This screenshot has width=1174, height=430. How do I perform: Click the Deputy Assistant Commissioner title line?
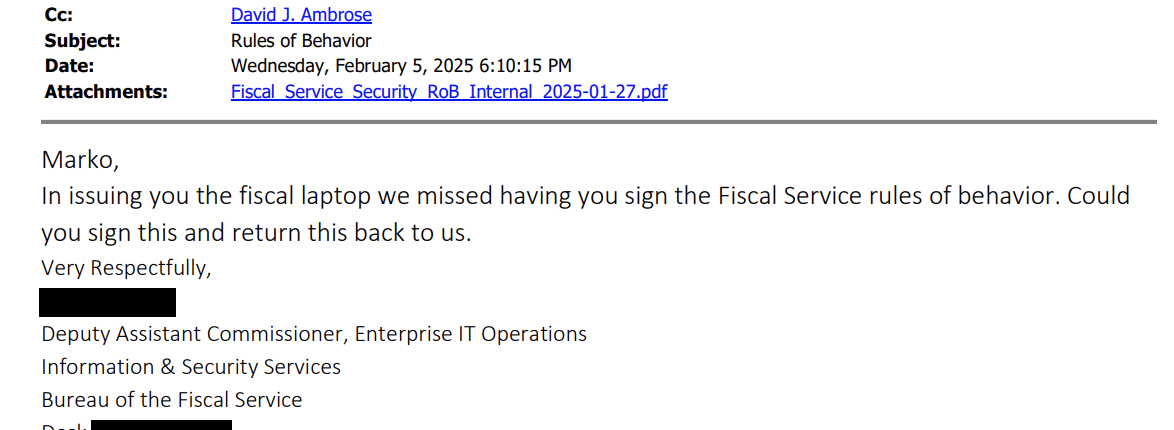pyautogui.click(x=314, y=334)
